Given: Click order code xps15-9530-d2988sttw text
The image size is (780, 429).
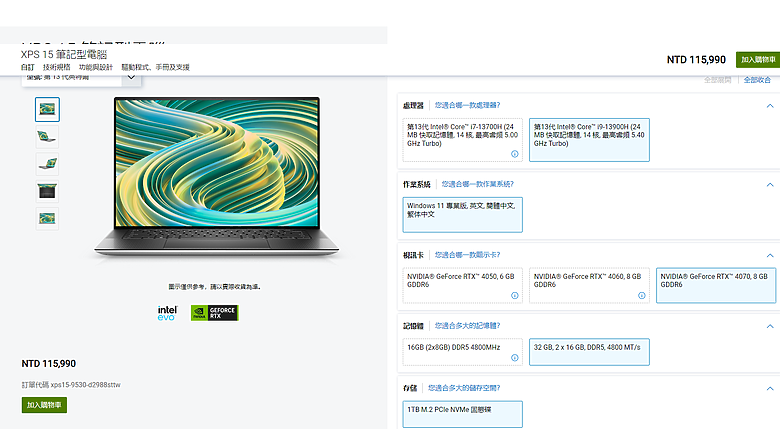Looking at the screenshot, I should [x=85, y=385].
